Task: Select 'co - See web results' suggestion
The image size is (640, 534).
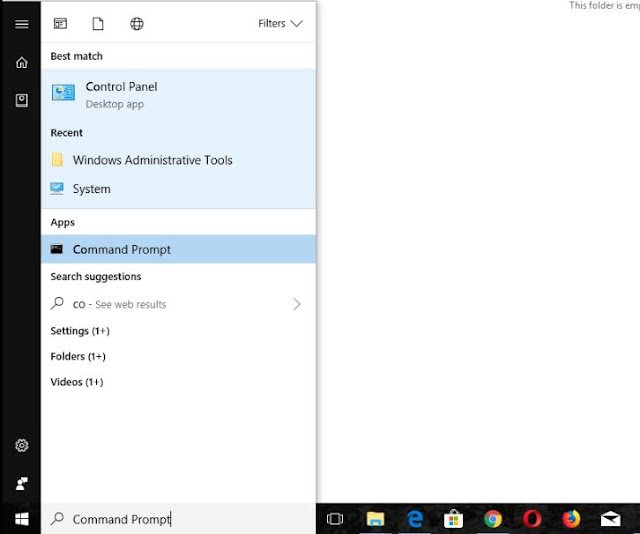Action: 178,304
